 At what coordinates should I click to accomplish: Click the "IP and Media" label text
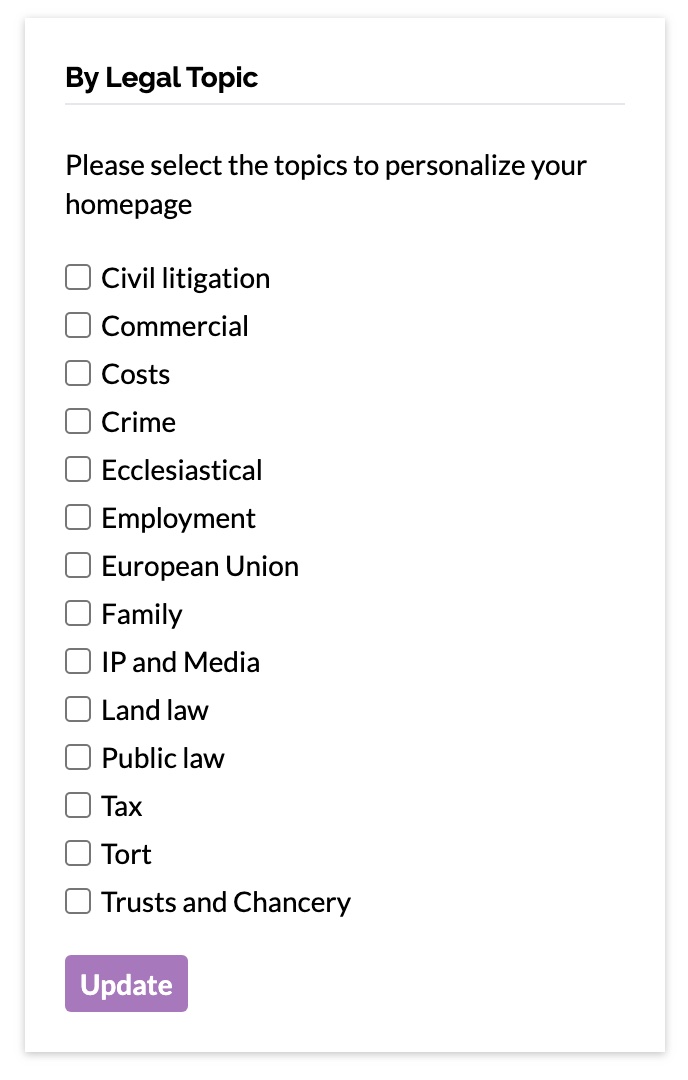tap(181, 662)
